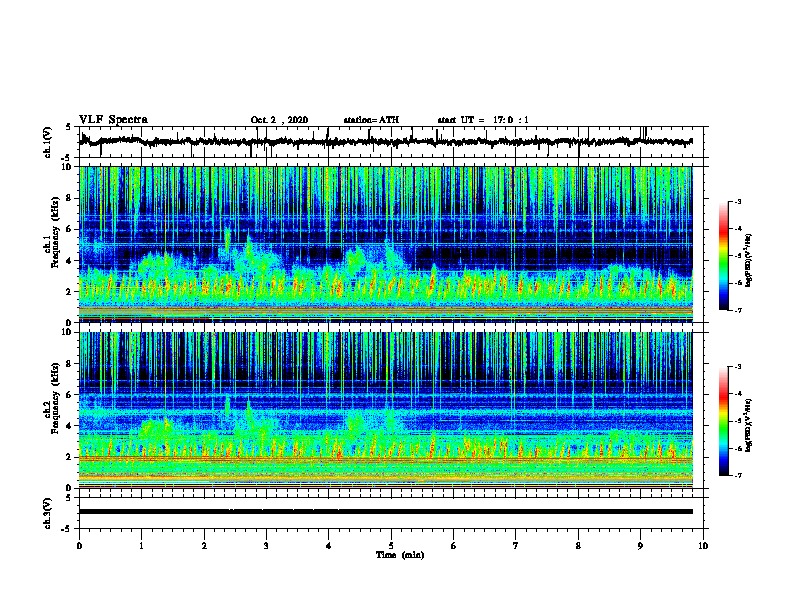
Task: Click the 'station=ATH' label
Action: (x=371, y=120)
